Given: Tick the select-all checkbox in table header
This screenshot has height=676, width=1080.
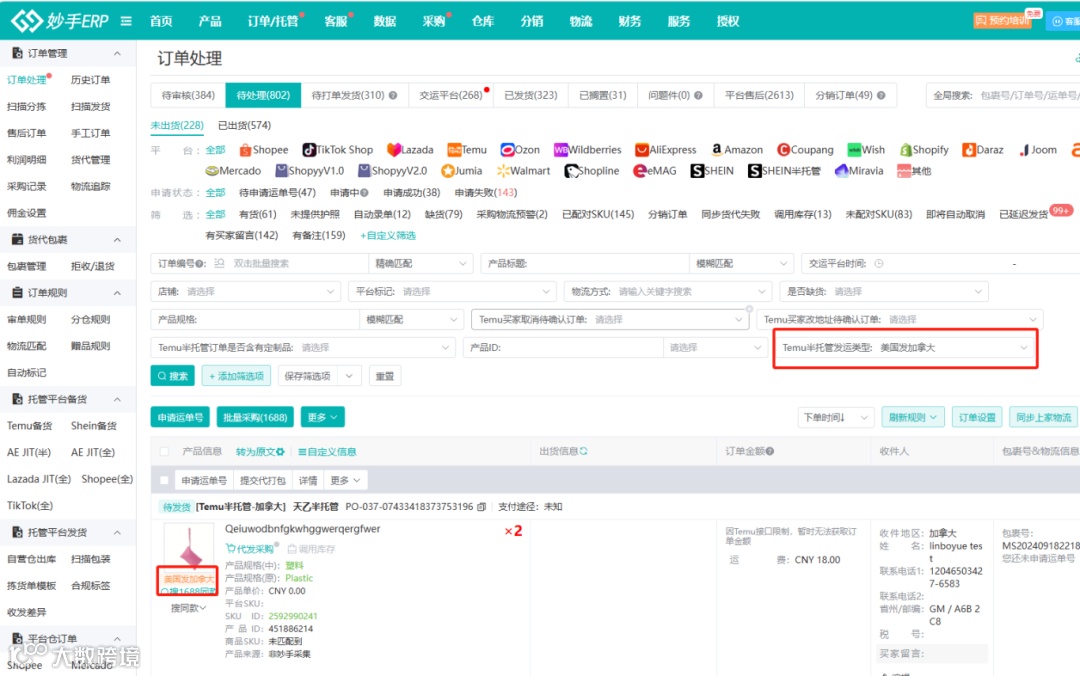Looking at the screenshot, I should [164, 451].
